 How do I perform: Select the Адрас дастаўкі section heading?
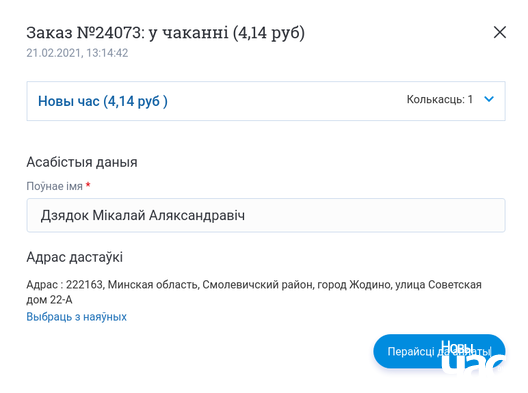[75, 257]
